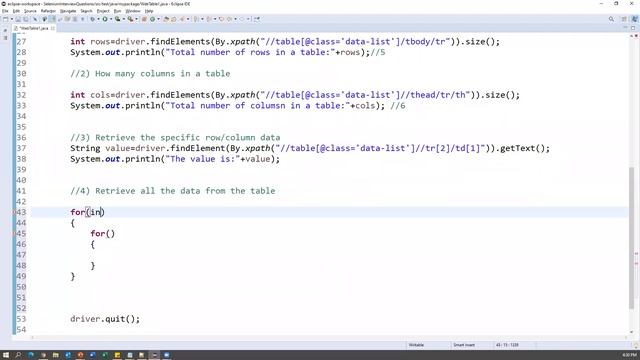Expand the New Java Class dropdown arrow

[x=158, y=19]
